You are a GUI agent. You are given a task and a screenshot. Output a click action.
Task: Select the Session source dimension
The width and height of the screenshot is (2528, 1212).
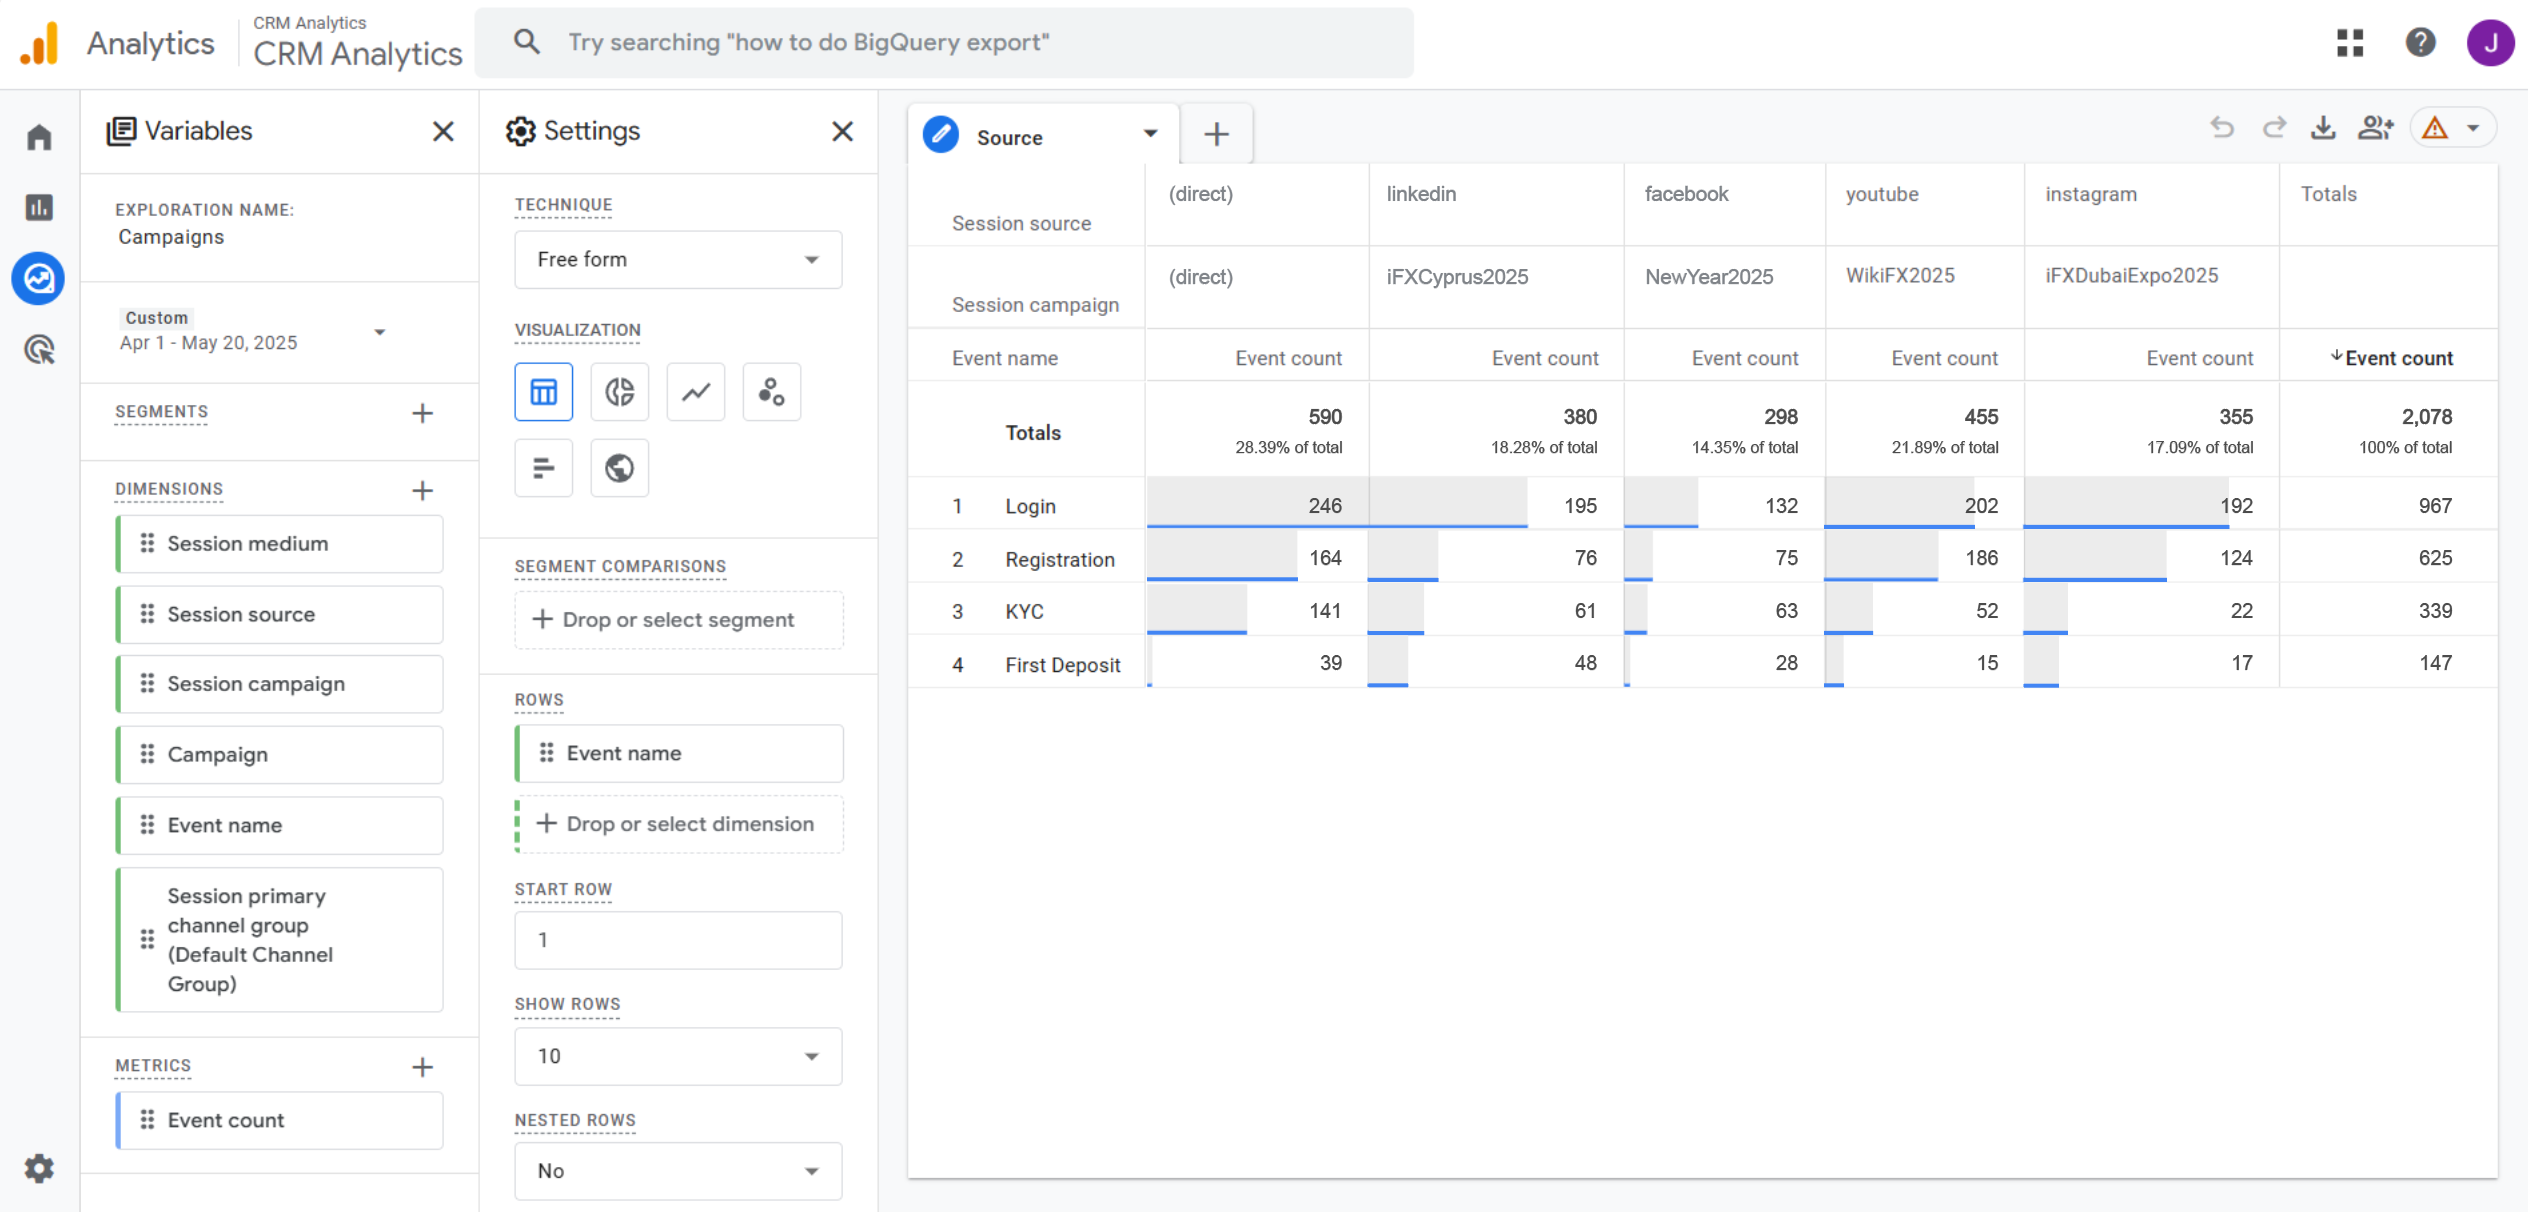pyautogui.click(x=280, y=614)
